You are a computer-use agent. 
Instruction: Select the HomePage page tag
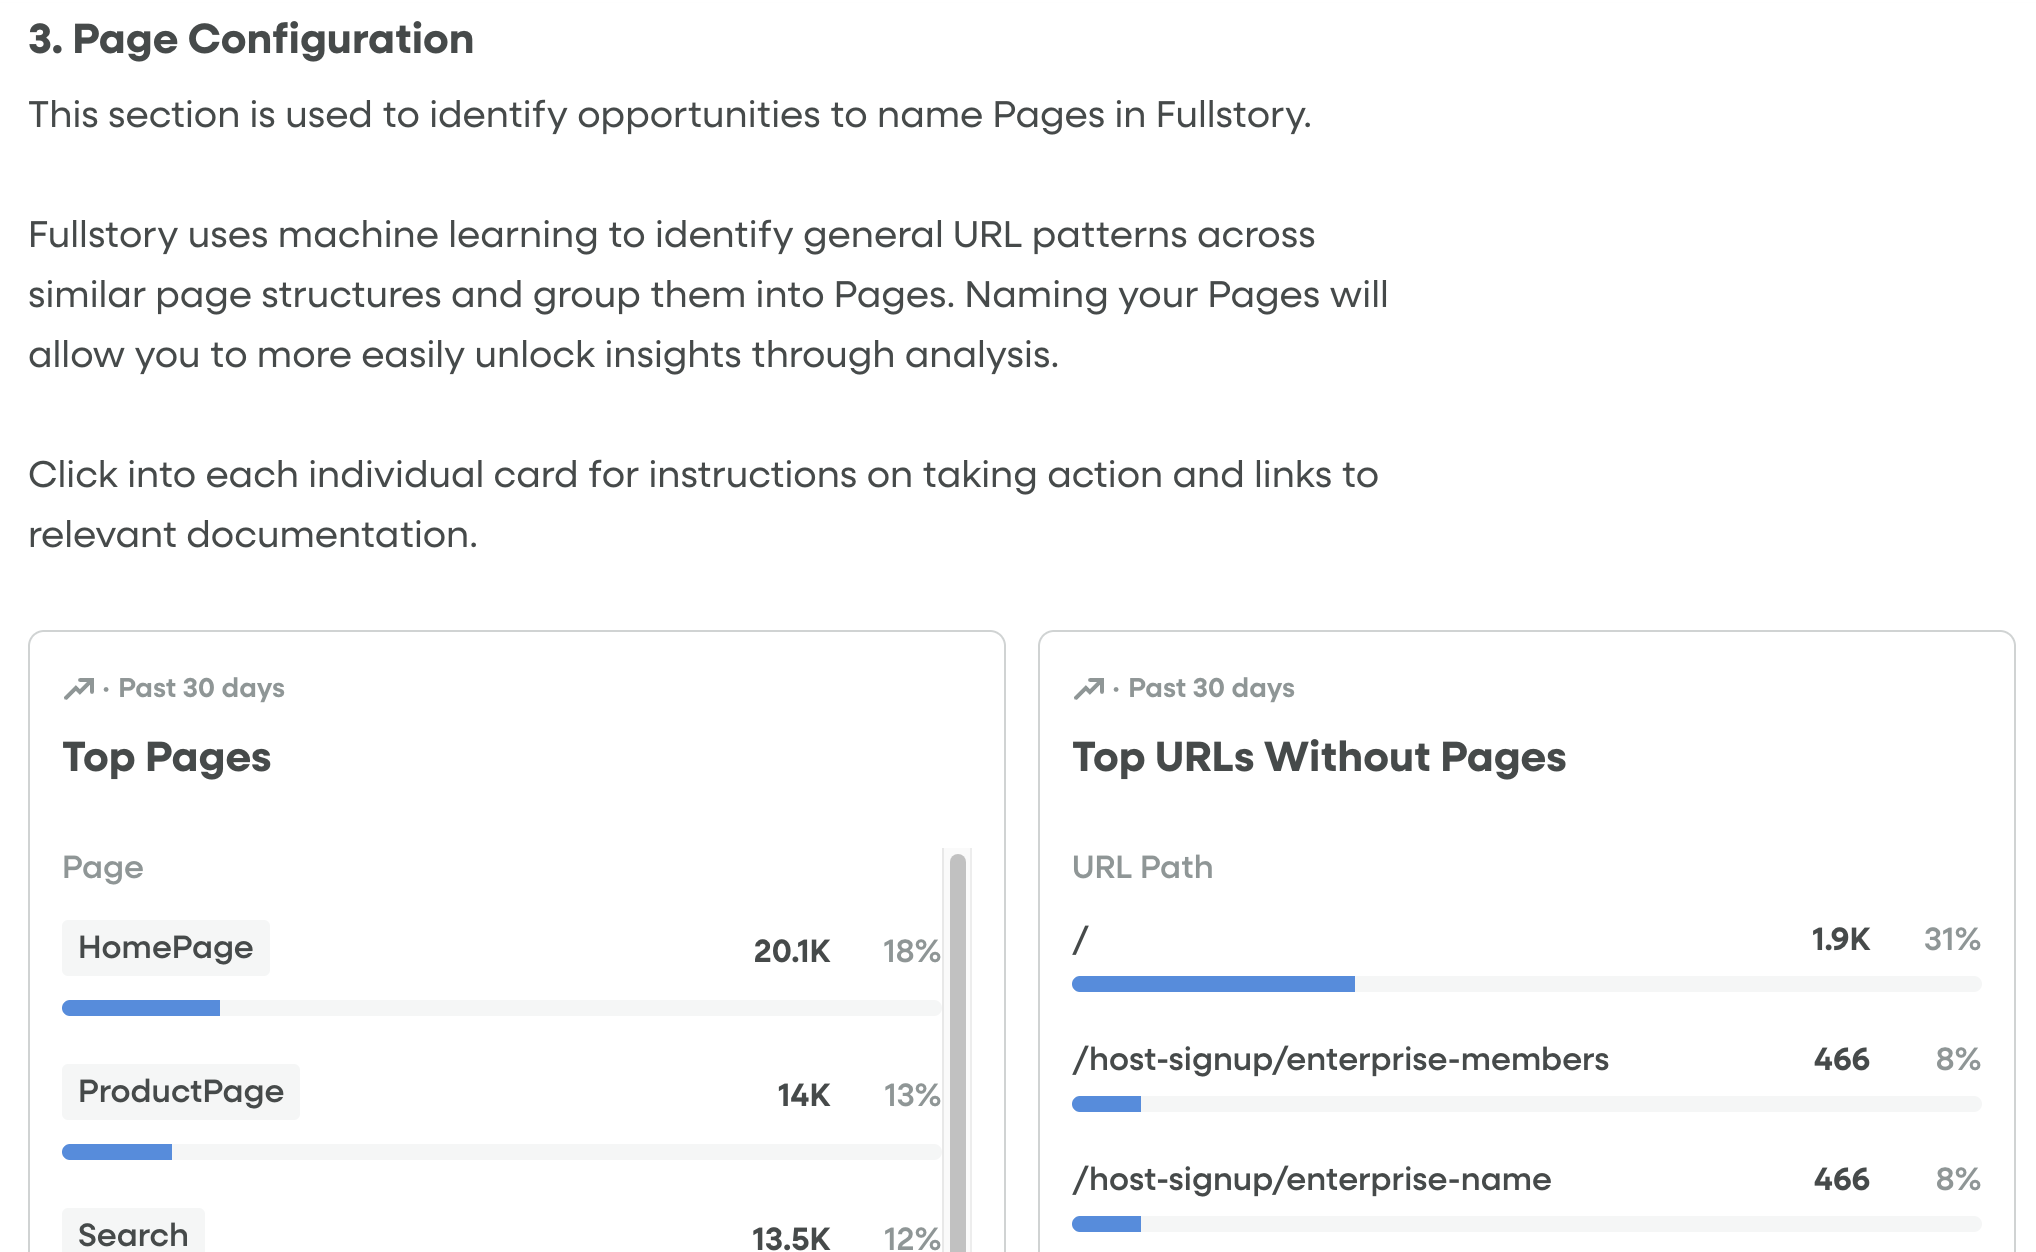coord(166,947)
